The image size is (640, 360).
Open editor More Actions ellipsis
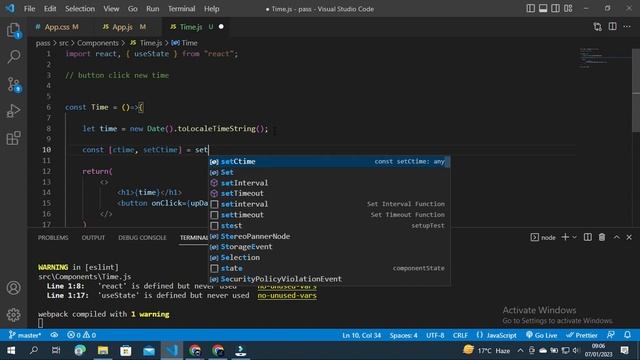(627, 27)
